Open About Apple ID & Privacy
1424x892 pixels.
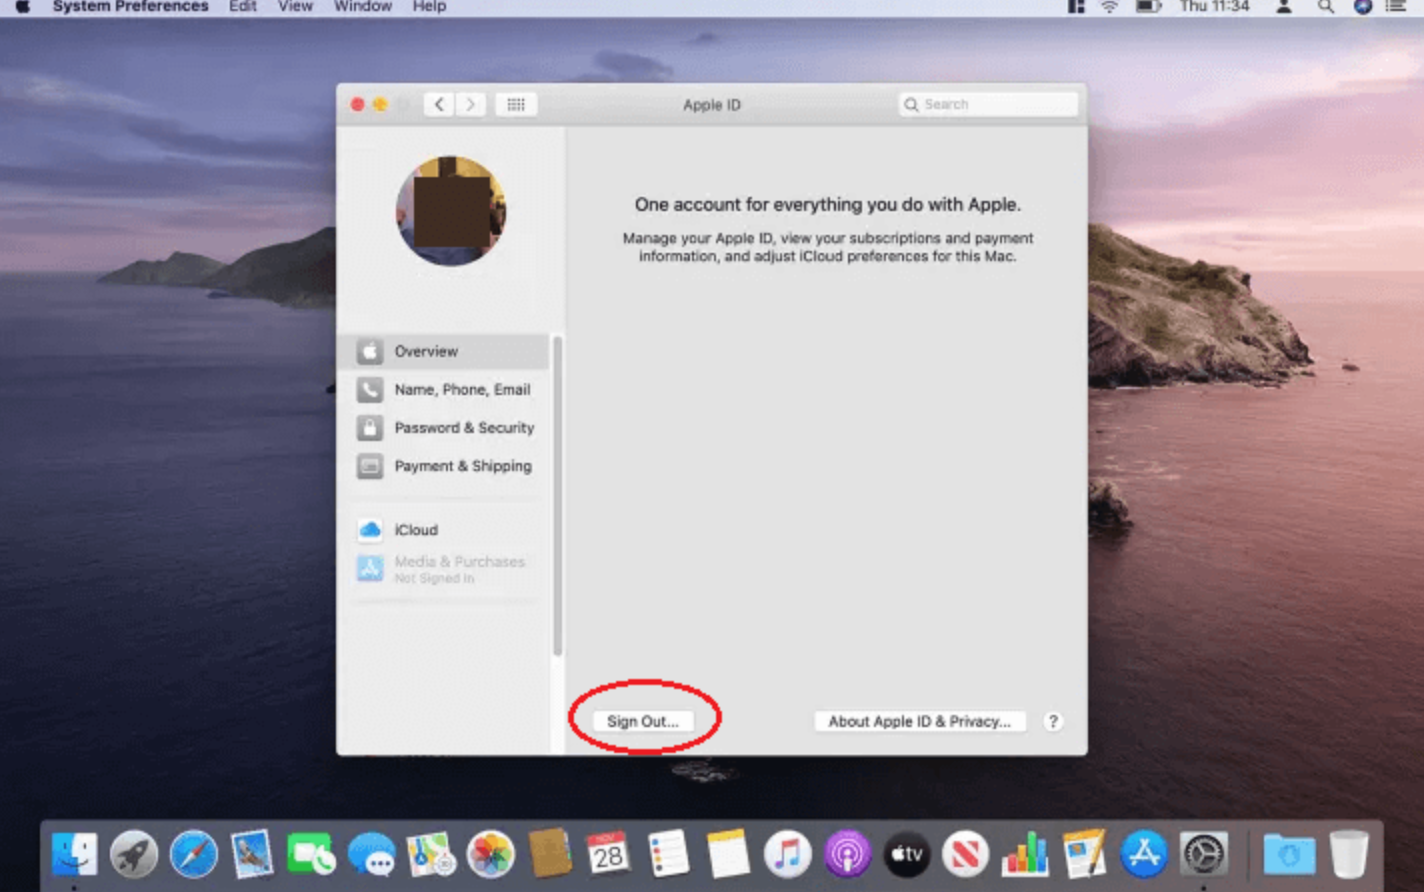[918, 721]
